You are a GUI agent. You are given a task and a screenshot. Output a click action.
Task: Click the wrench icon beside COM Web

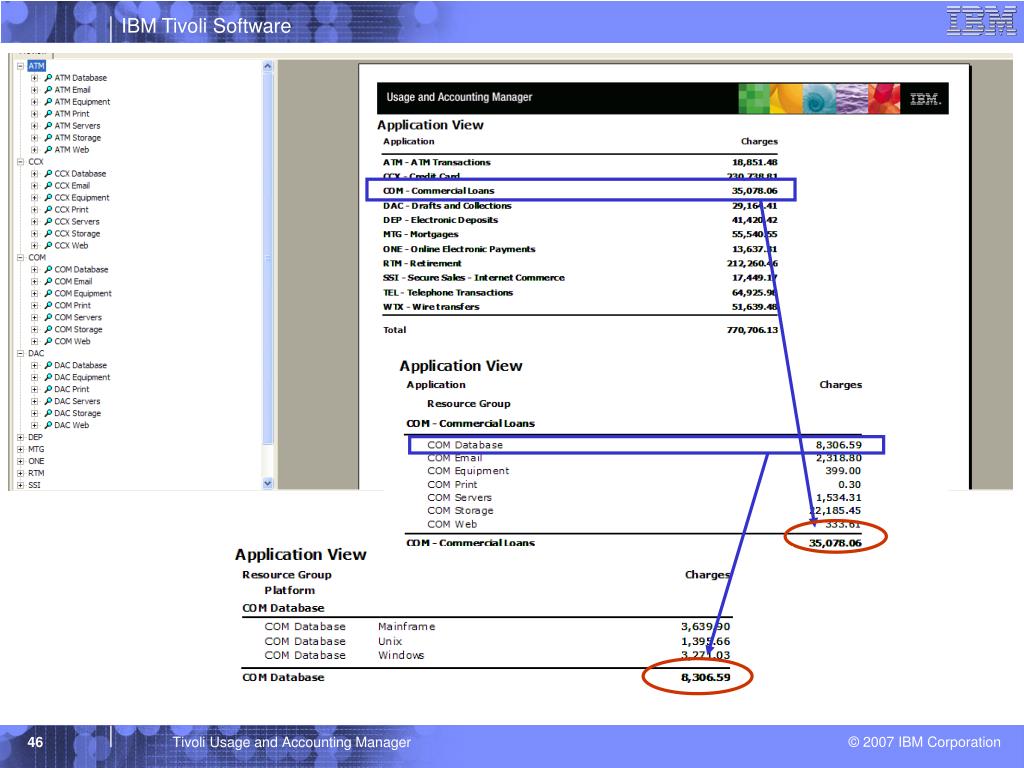click(48, 341)
